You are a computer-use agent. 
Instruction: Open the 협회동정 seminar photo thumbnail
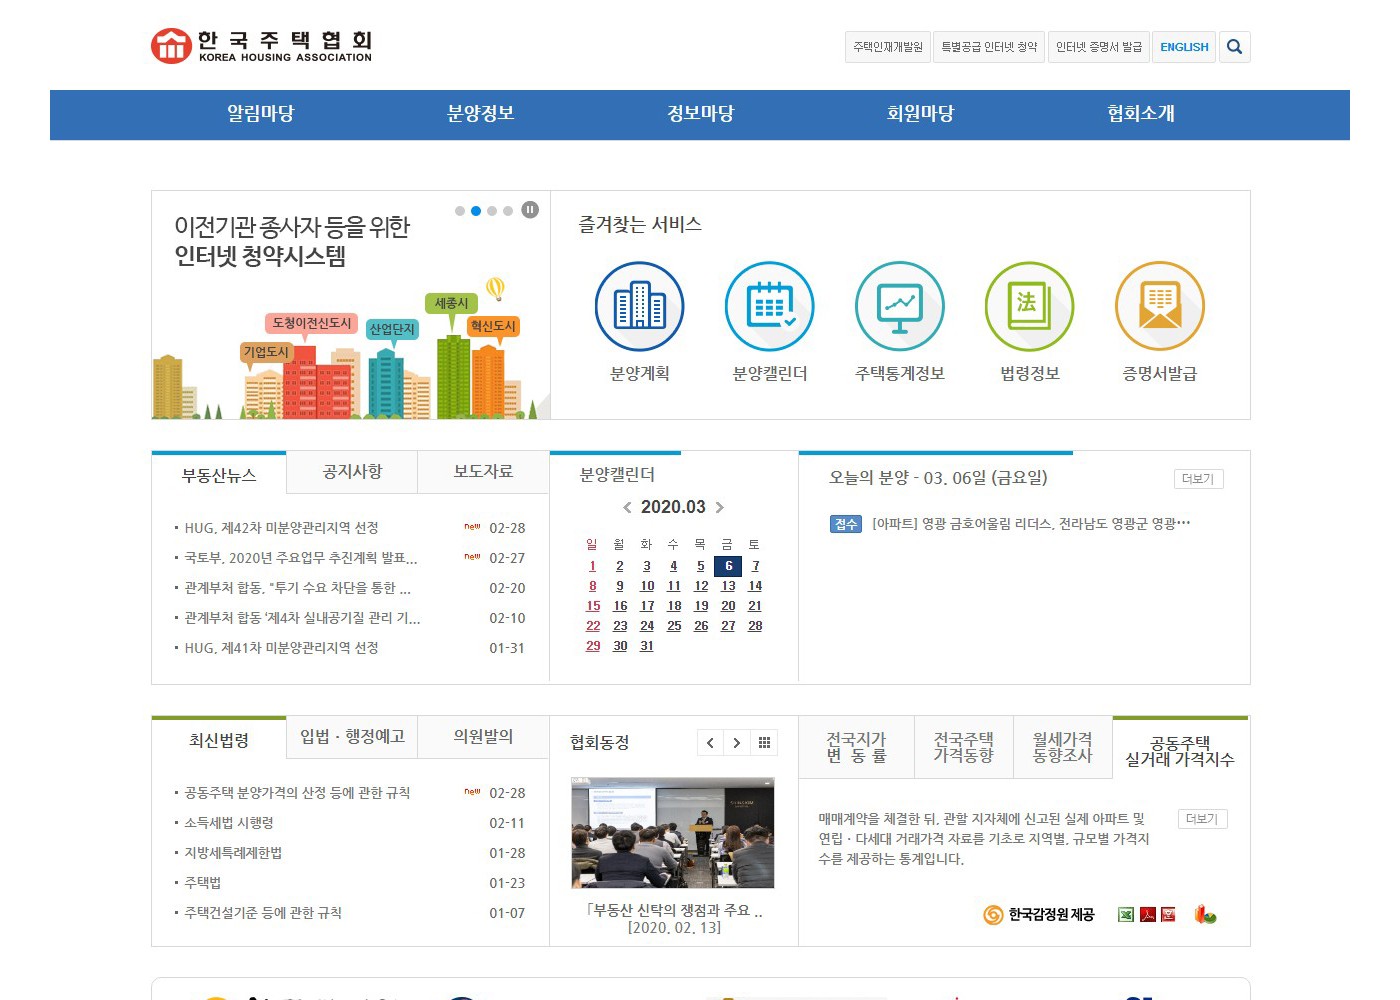(673, 833)
